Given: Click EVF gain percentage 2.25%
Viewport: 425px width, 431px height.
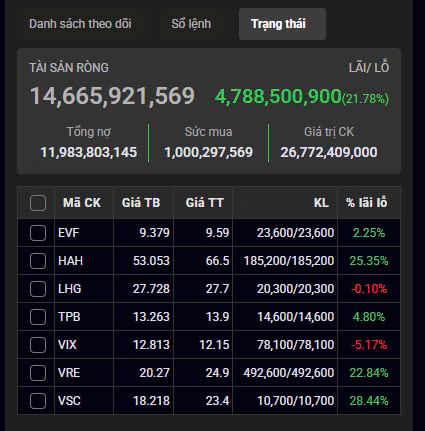Looking at the screenshot, I should coord(369,233).
